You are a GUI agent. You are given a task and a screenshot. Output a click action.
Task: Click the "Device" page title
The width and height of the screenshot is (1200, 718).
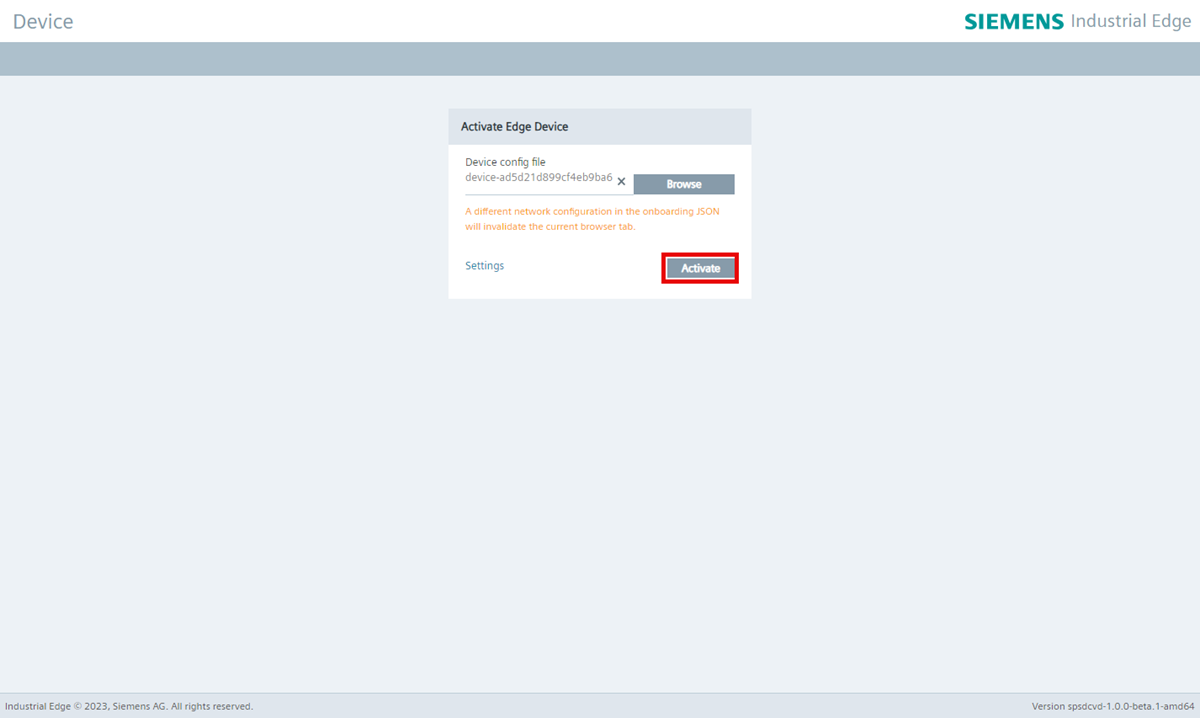(x=43, y=21)
